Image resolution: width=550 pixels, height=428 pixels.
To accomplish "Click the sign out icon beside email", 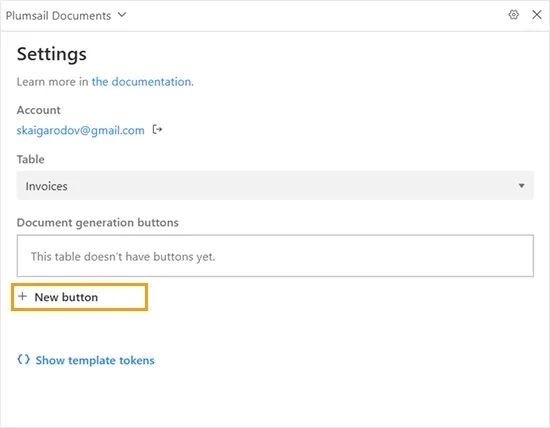I will (157, 129).
